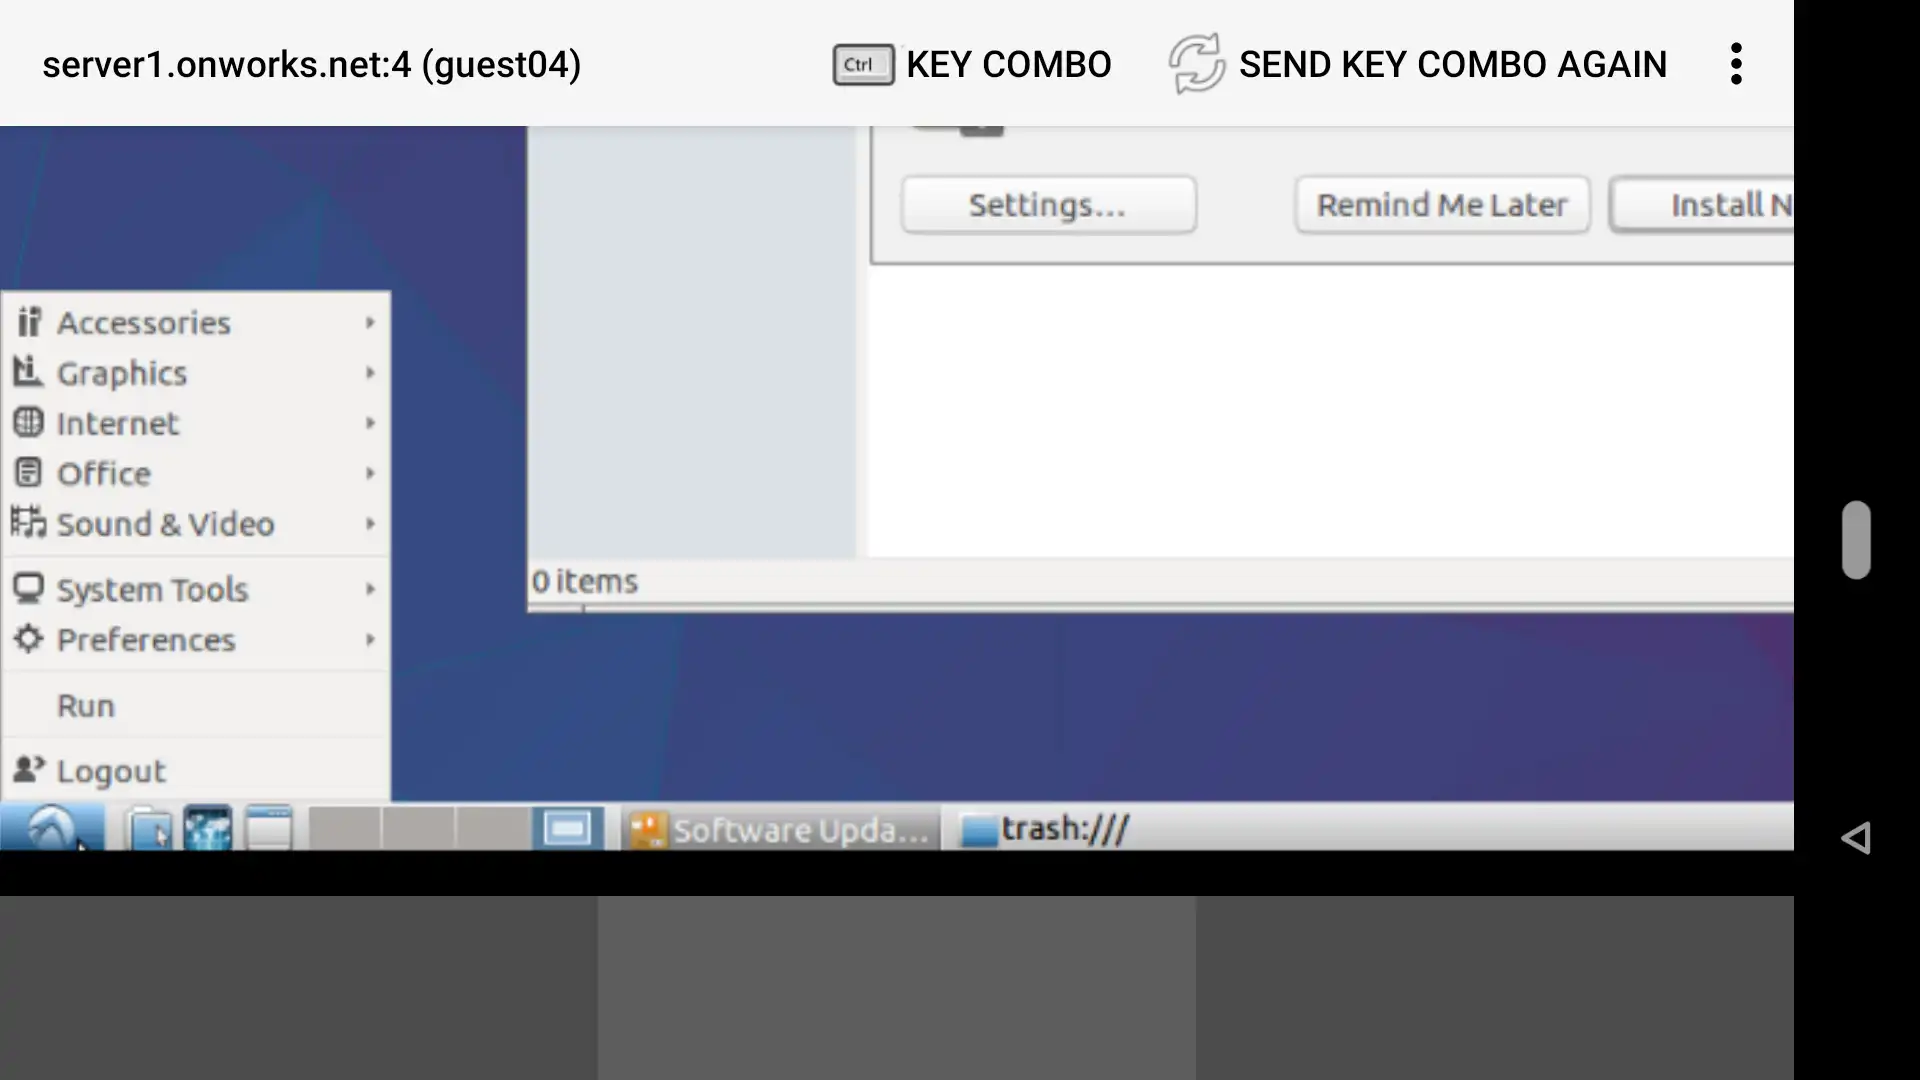
Task: Click the System Tools submenu arrow
Action: tap(369, 588)
